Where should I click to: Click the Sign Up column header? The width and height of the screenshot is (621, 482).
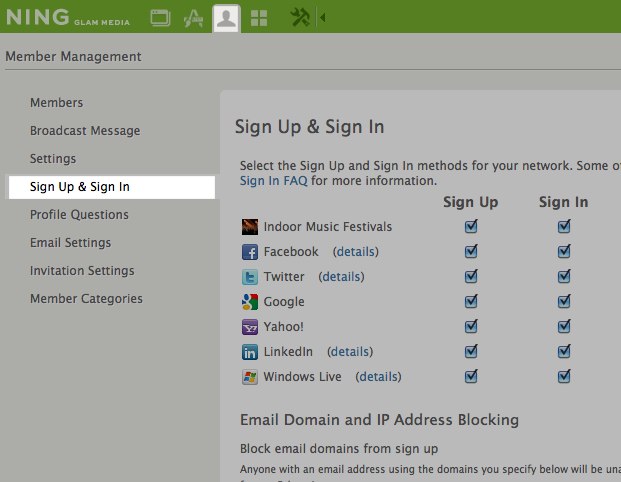click(471, 202)
